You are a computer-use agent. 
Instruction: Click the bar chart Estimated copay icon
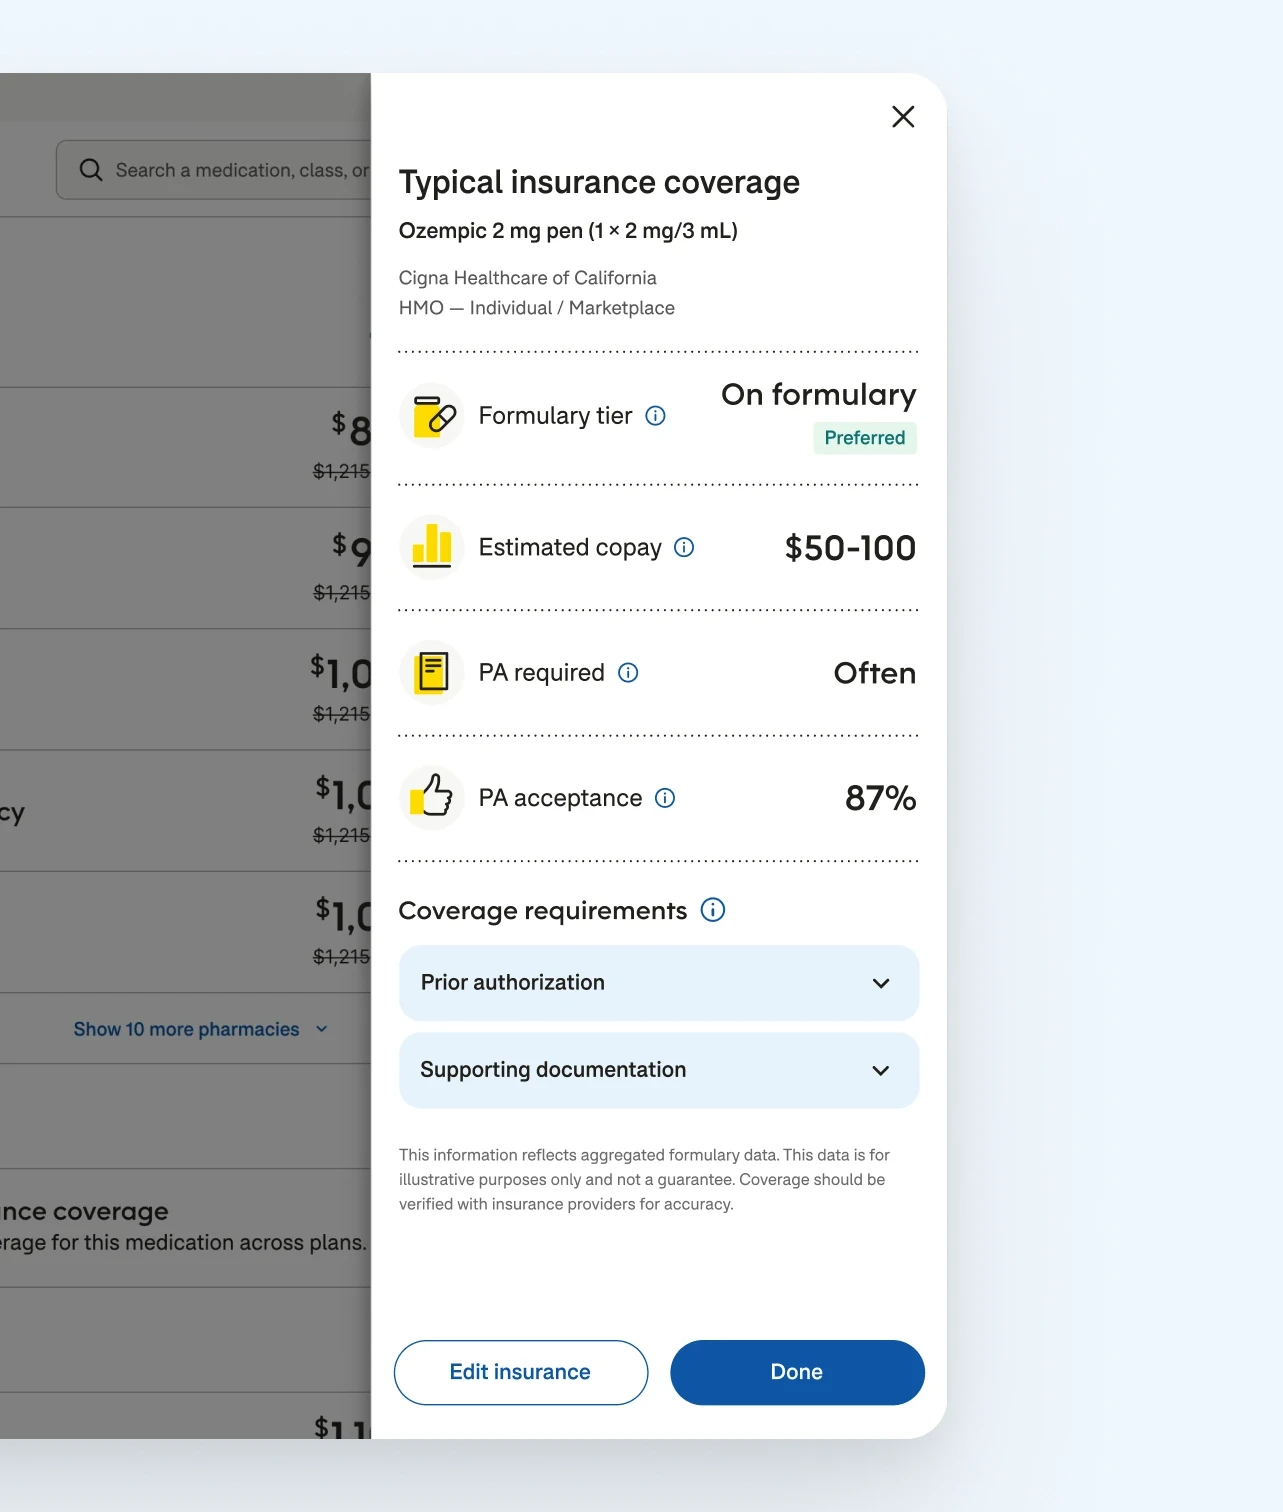pyautogui.click(x=432, y=547)
